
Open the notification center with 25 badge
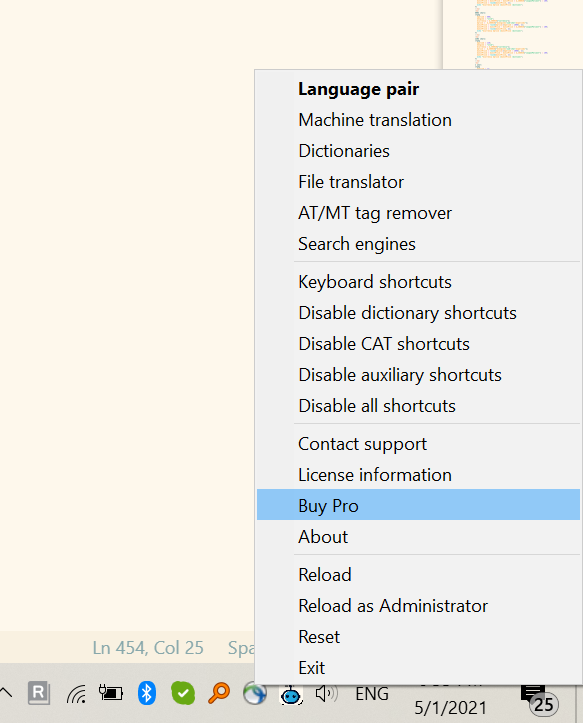(538, 699)
